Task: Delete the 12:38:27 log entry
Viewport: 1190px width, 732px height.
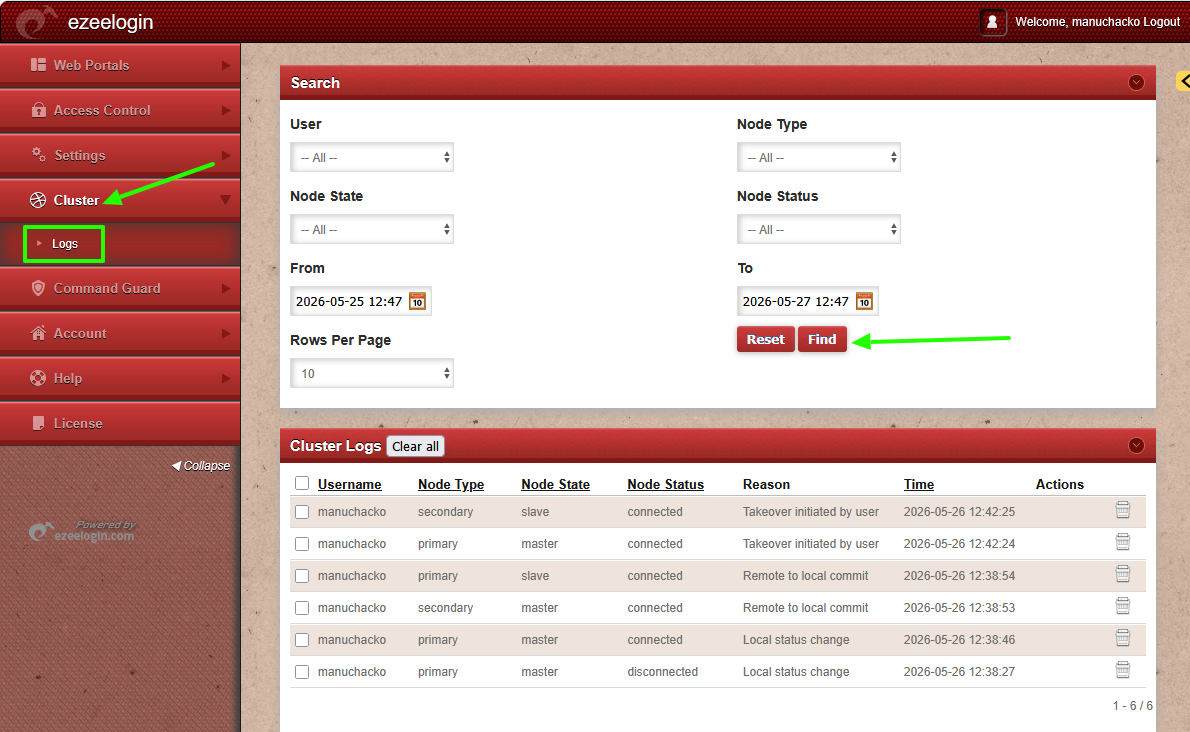Action: tap(1123, 670)
